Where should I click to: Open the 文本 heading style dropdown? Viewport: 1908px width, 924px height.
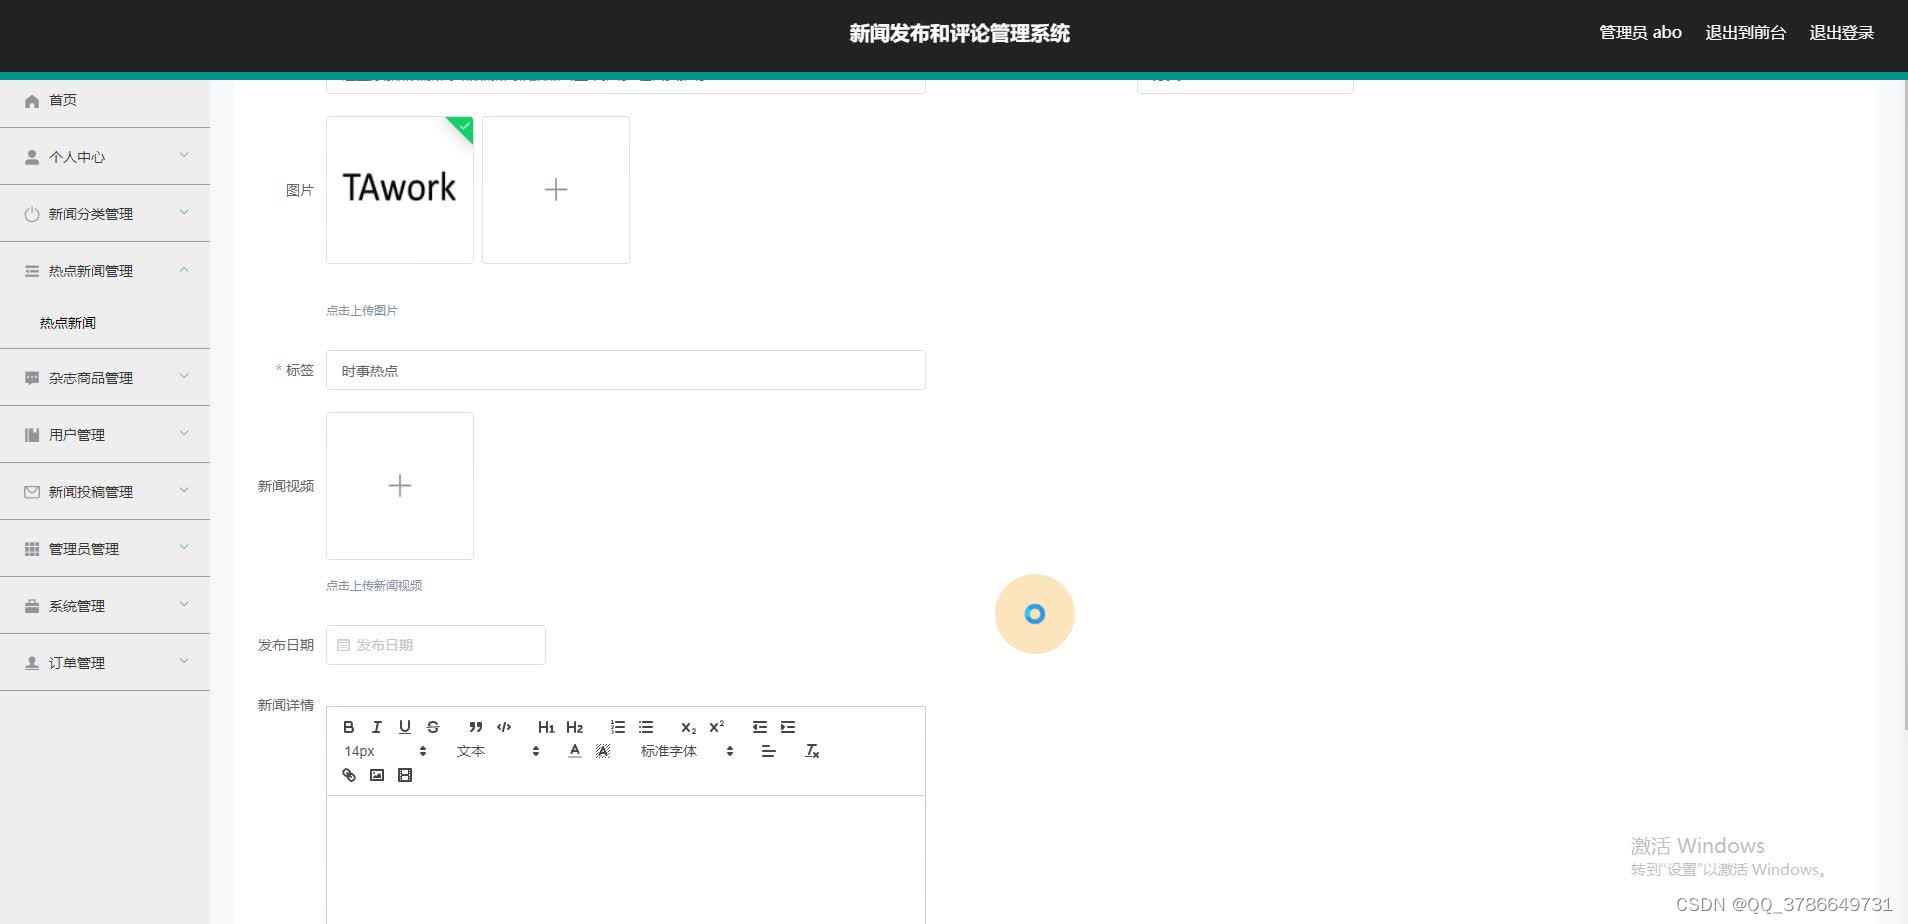(x=498, y=751)
